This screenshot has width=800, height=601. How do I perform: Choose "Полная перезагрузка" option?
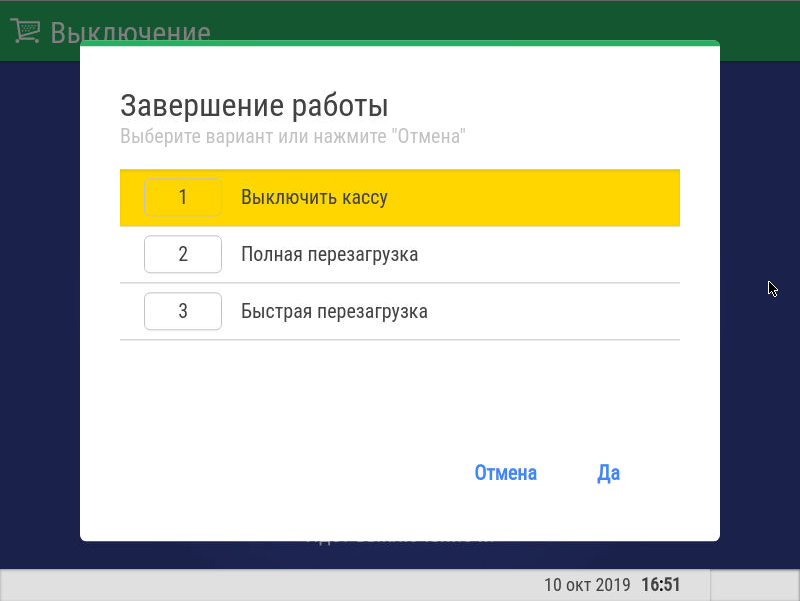tap(399, 255)
